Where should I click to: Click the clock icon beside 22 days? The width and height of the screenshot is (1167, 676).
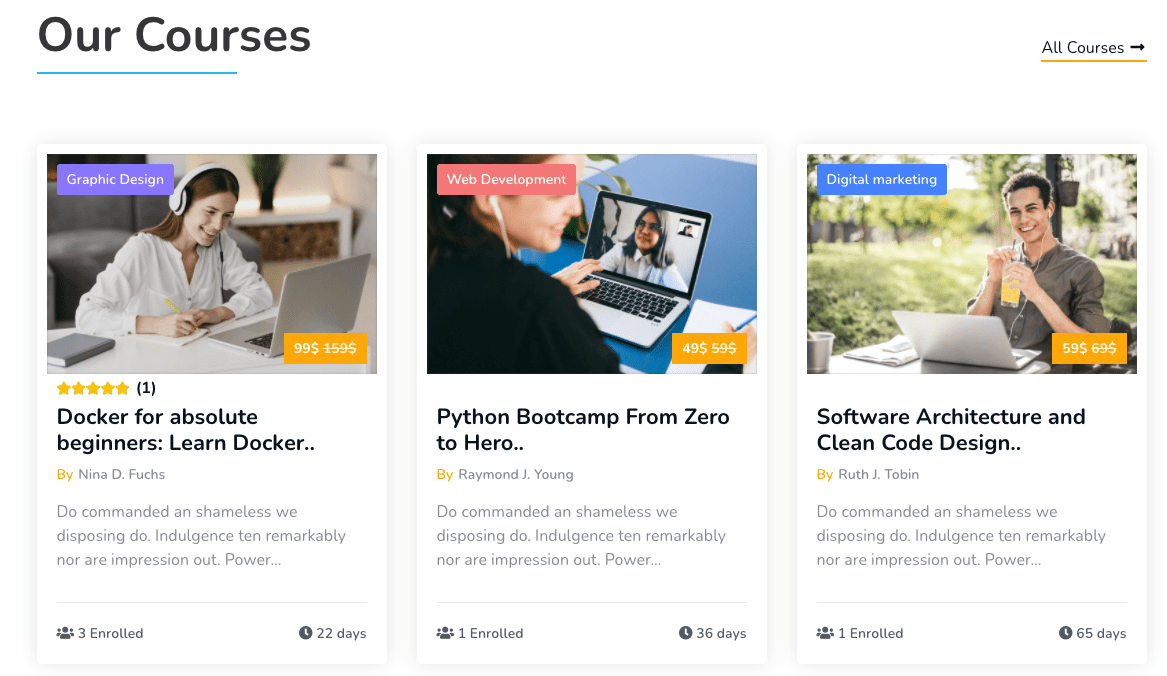point(305,633)
